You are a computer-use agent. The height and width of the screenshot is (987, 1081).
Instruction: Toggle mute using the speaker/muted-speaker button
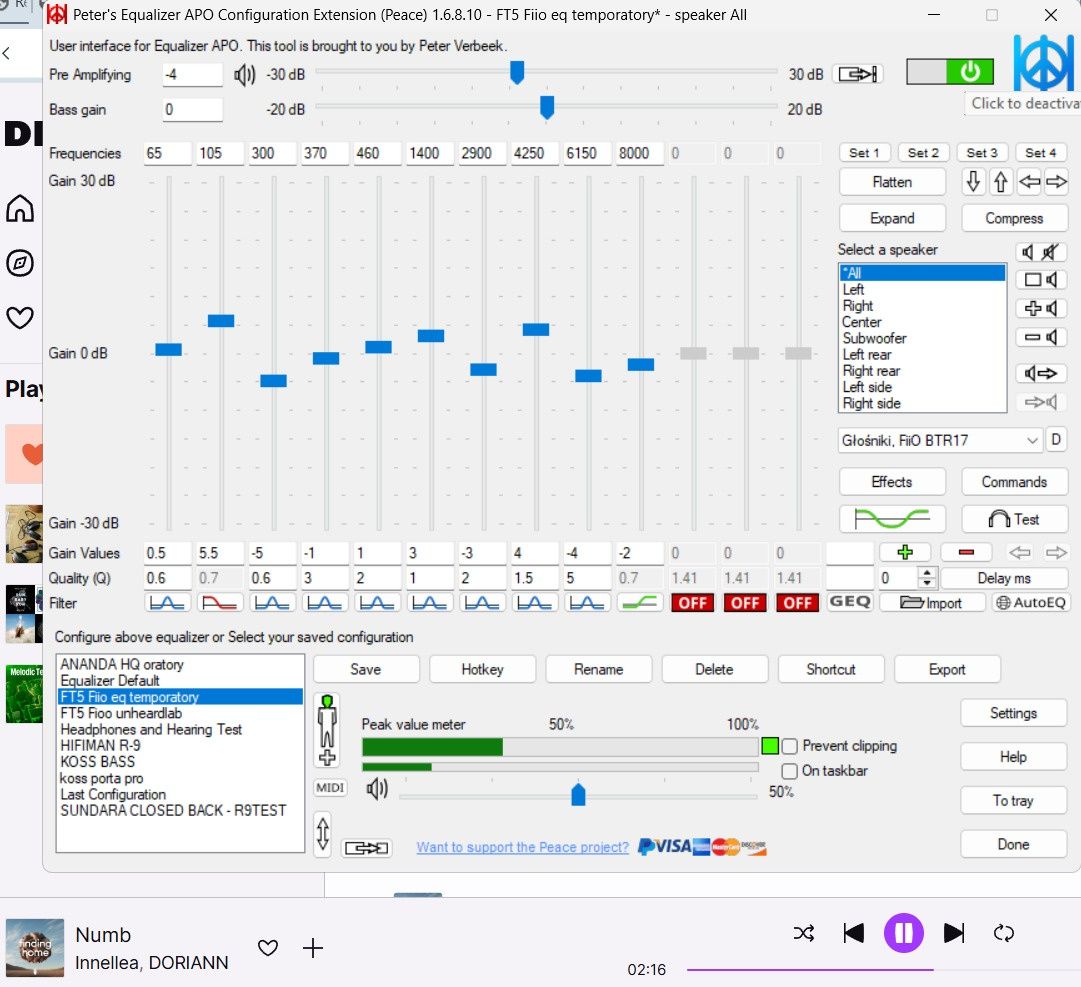coord(1041,252)
